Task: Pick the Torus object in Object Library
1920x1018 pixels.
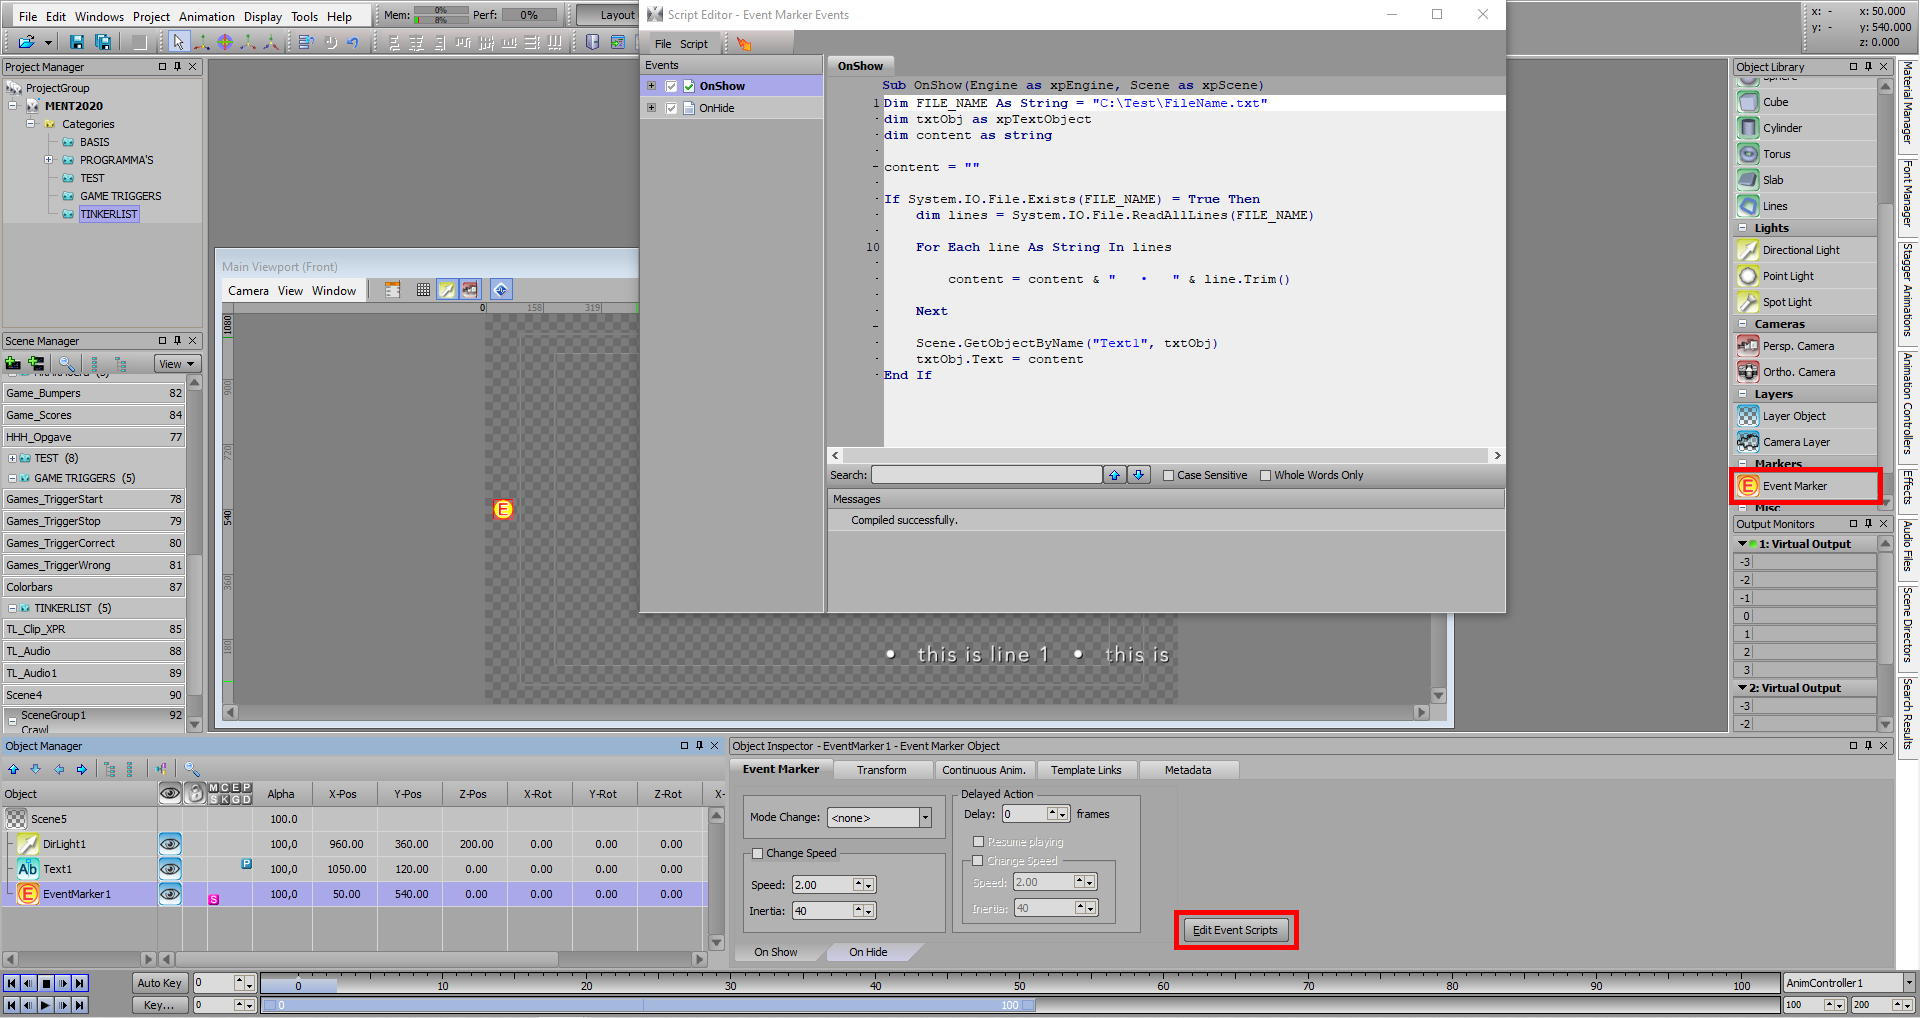Action: tap(1806, 154)
